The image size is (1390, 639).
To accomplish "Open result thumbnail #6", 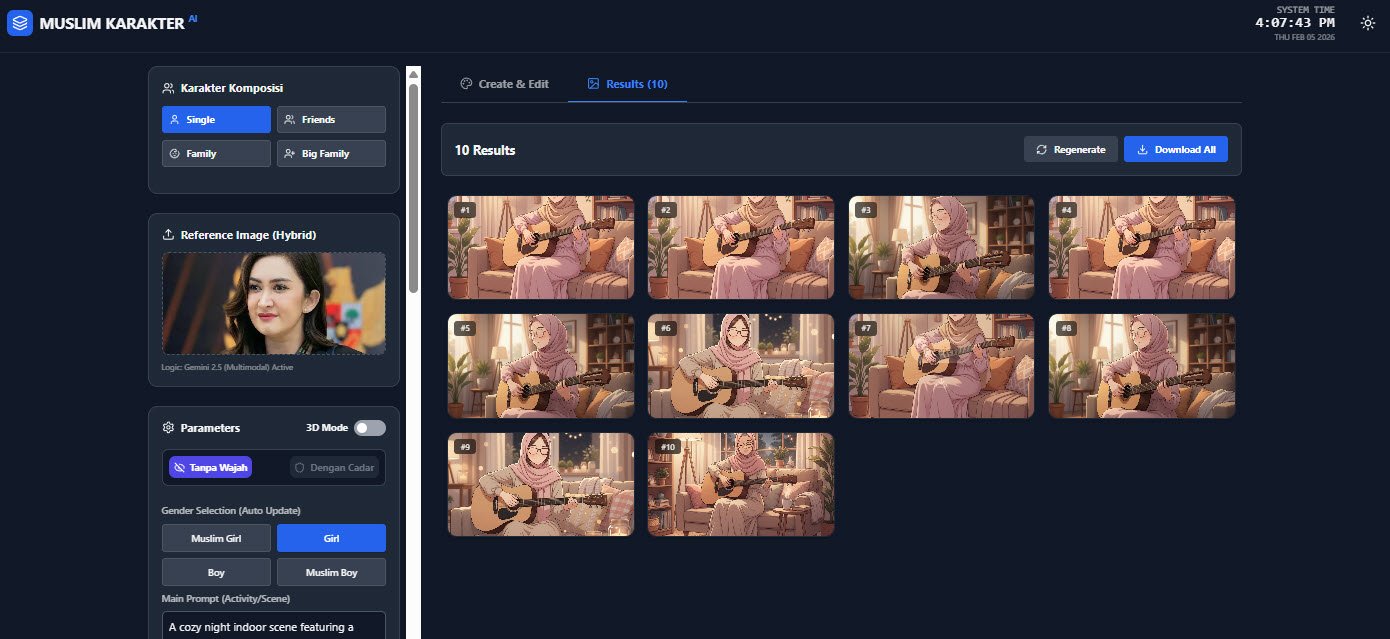I will point(741,366).
